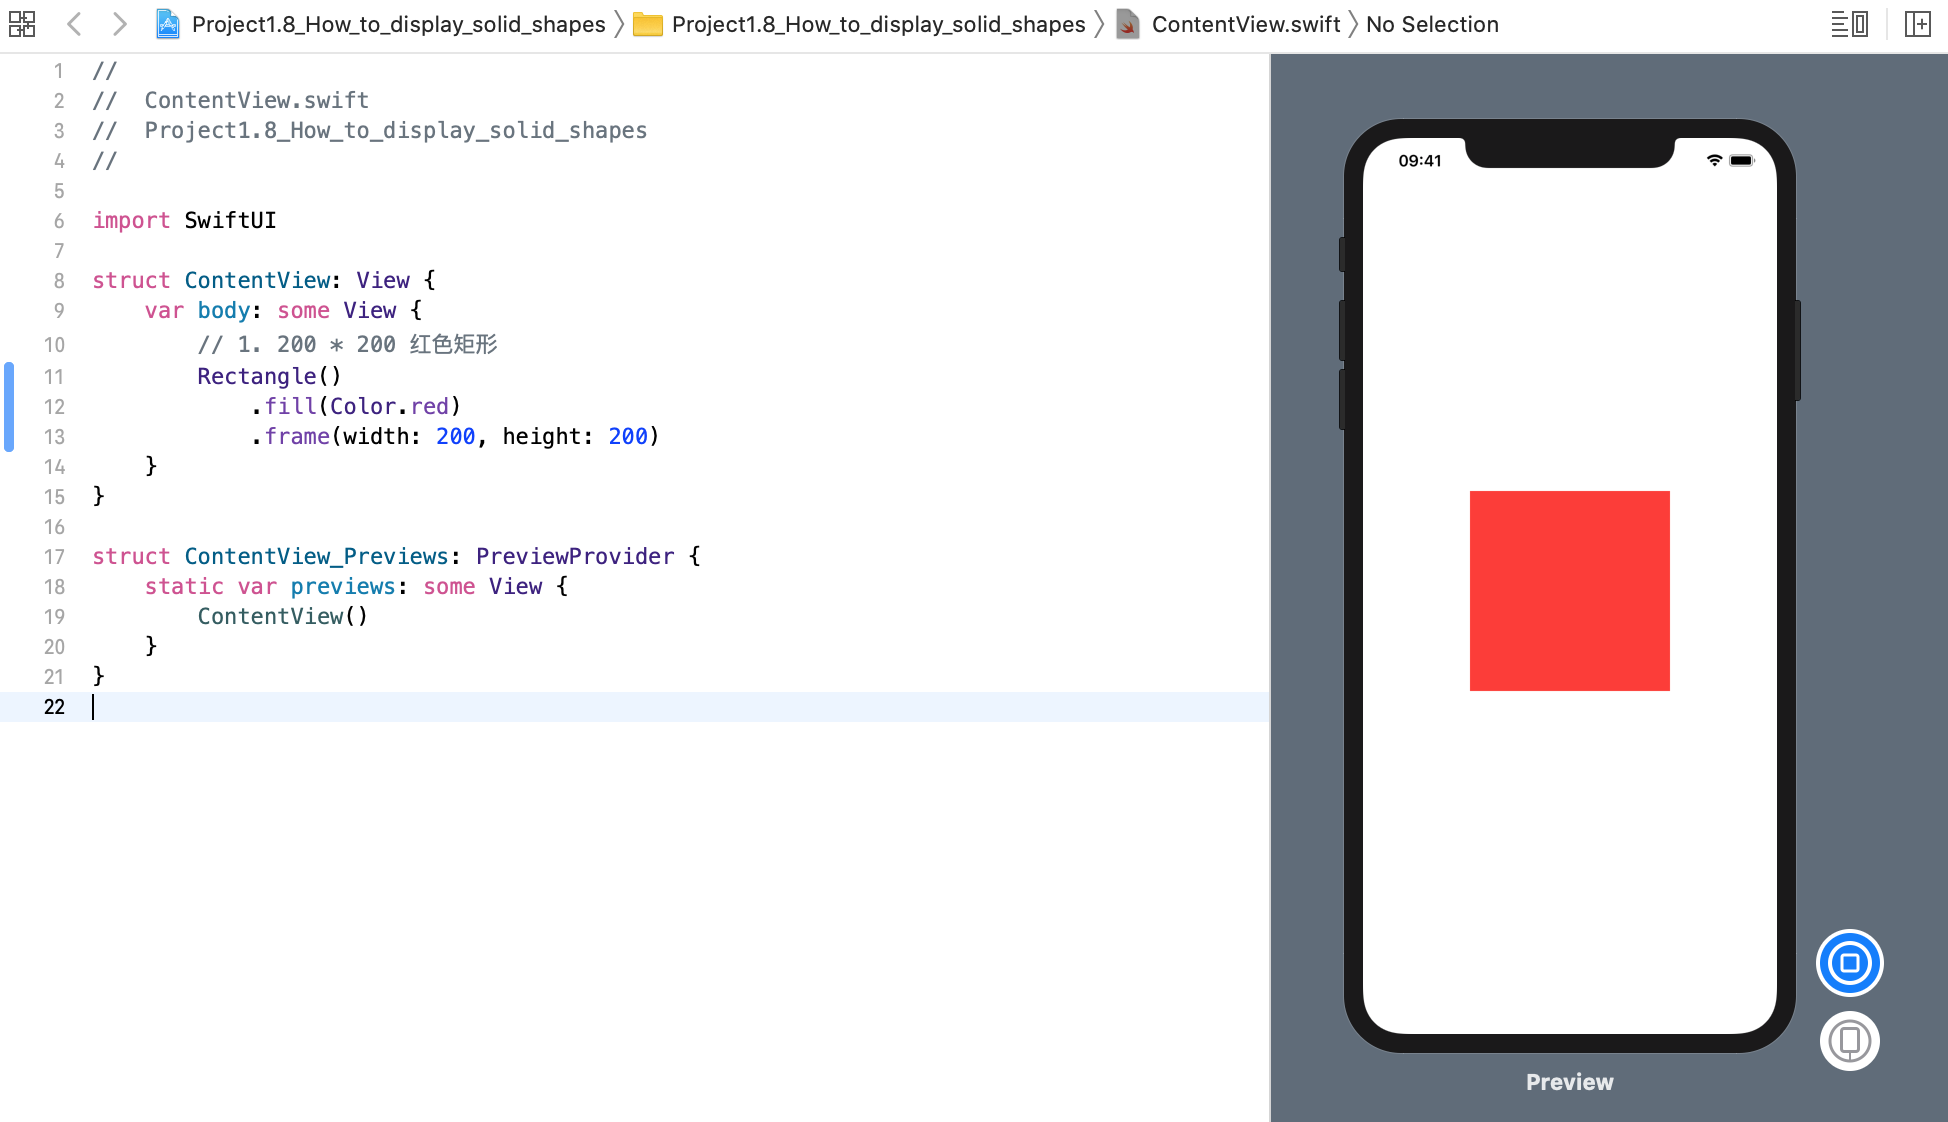Click the ContentView struct name on line 8
Screen dimensions: 1948x1122
(x=257, y=280)
